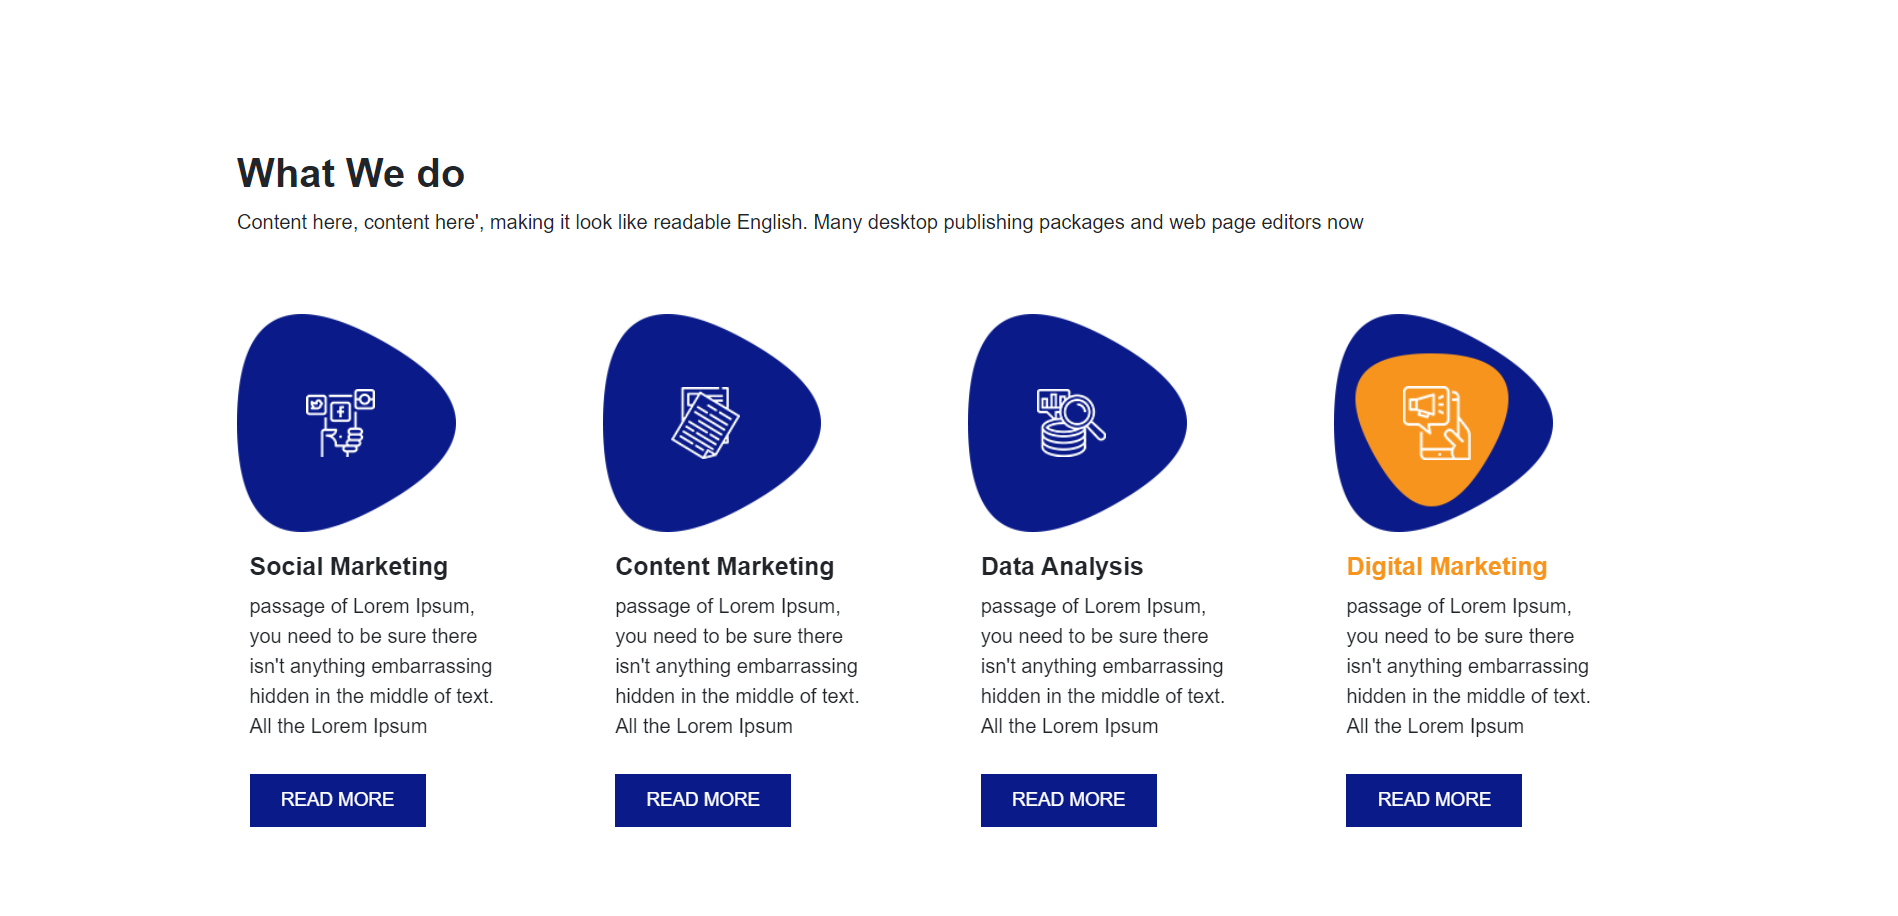Select the Digital Marketing description text

[x=1468, y=666]
